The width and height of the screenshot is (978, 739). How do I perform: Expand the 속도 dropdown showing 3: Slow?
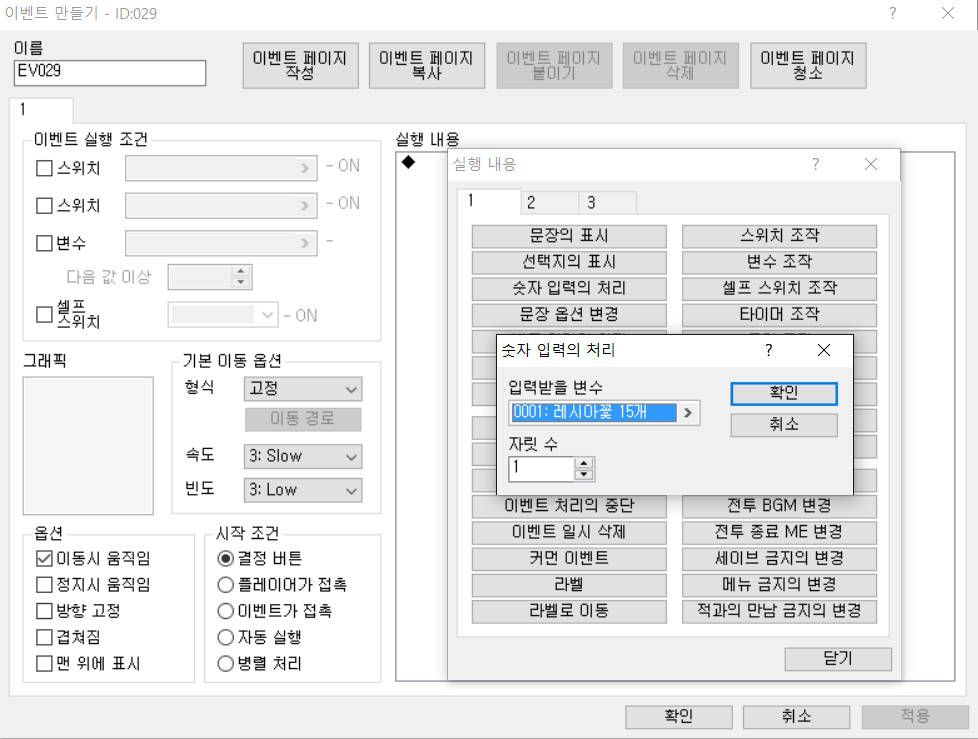(x=302, y=456)
